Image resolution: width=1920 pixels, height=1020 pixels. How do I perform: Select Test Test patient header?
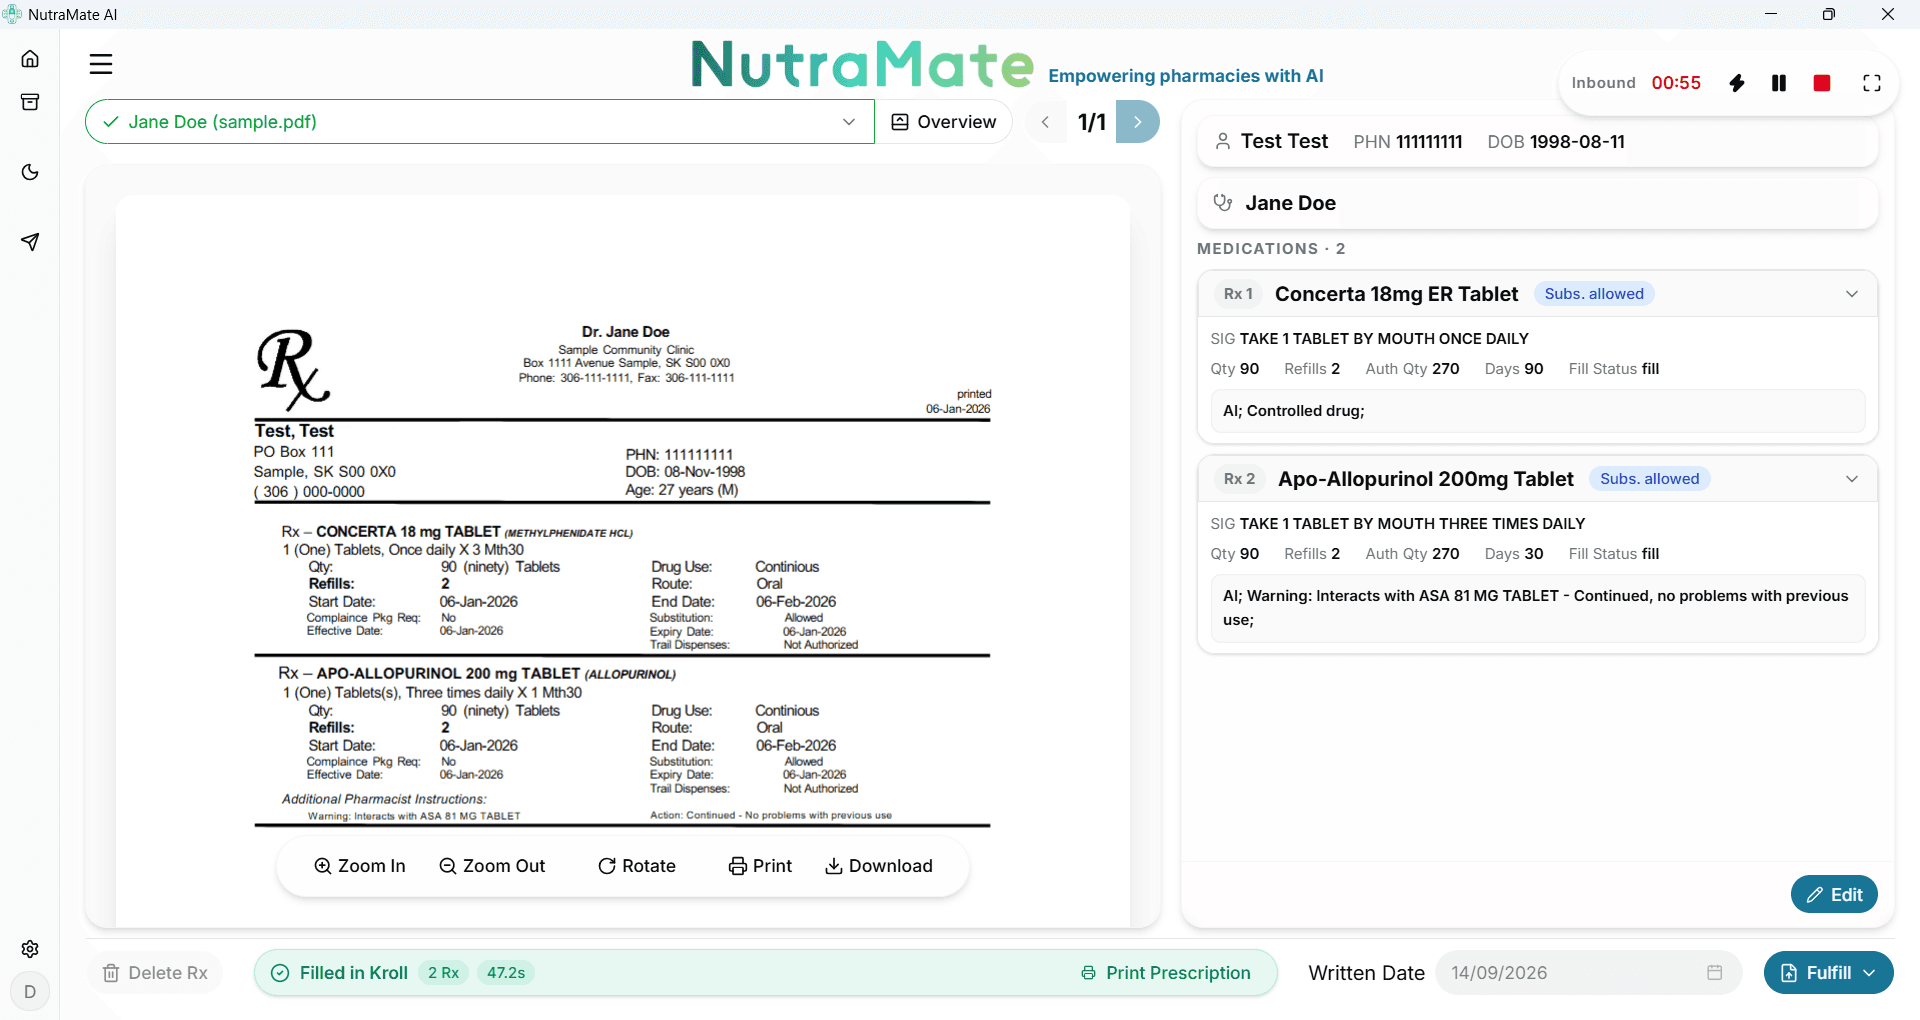click(x=1284, y=142)
